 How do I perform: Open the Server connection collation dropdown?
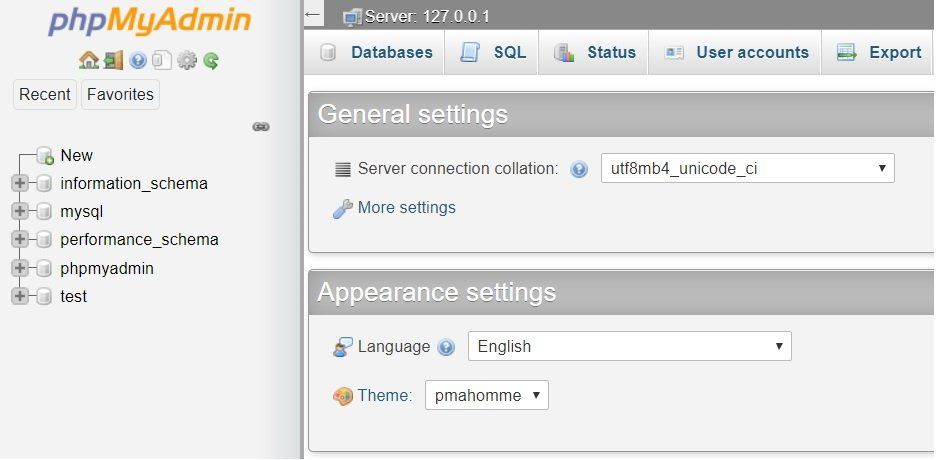748,169
